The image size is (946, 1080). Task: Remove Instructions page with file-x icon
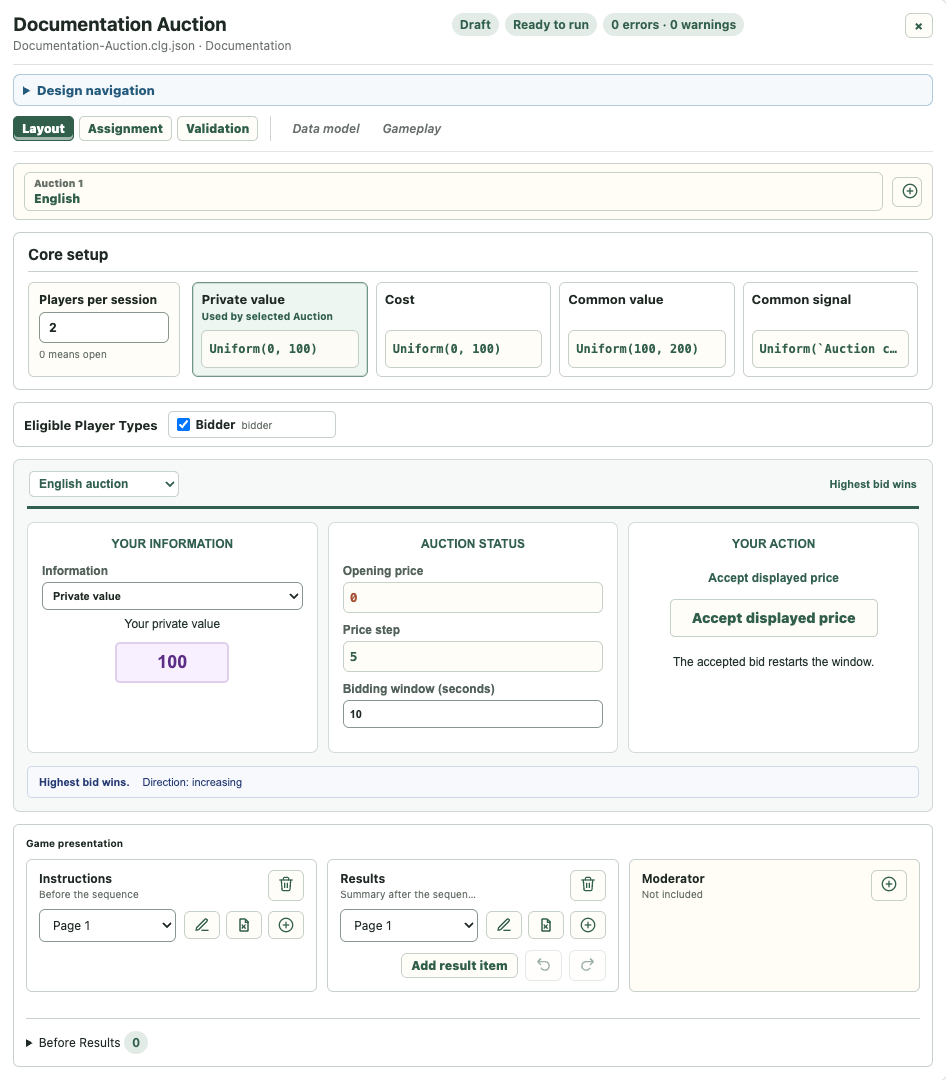click(244, 925)
